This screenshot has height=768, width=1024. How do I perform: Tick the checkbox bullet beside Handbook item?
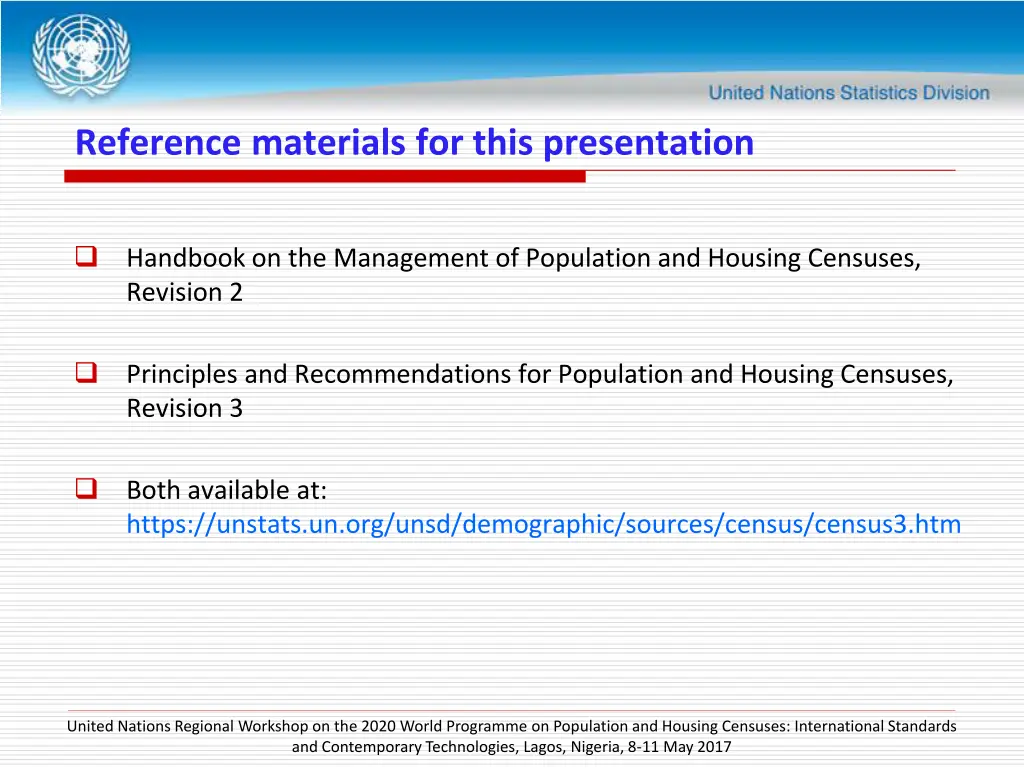tap(85, 257)
